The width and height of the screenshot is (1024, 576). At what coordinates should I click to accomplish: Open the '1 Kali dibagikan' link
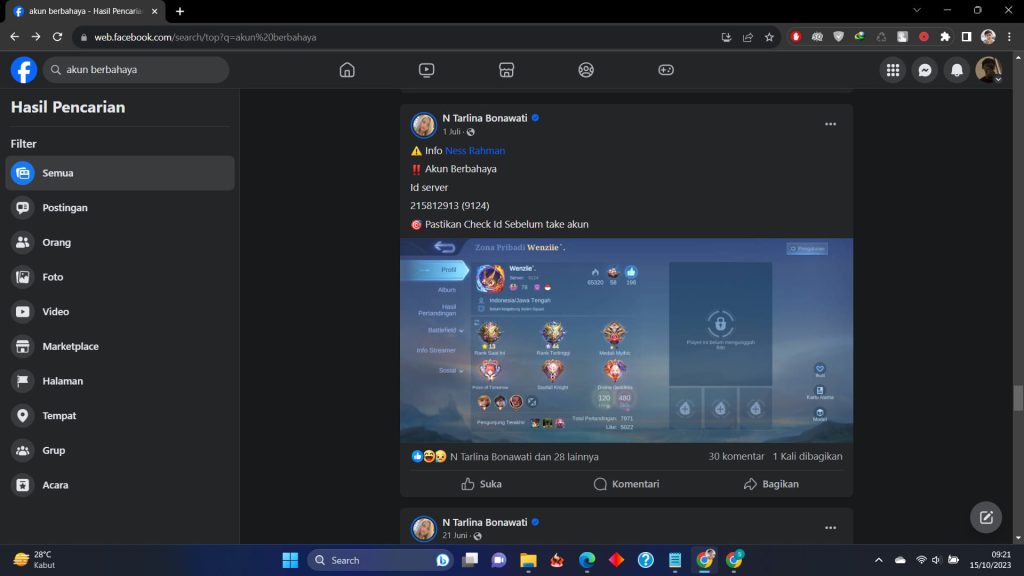coord(807,456)
